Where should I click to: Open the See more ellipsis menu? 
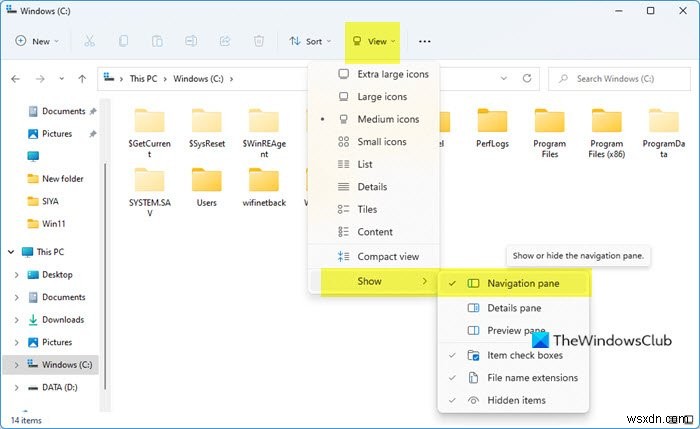pyautogui.click(x=425, y=42)
